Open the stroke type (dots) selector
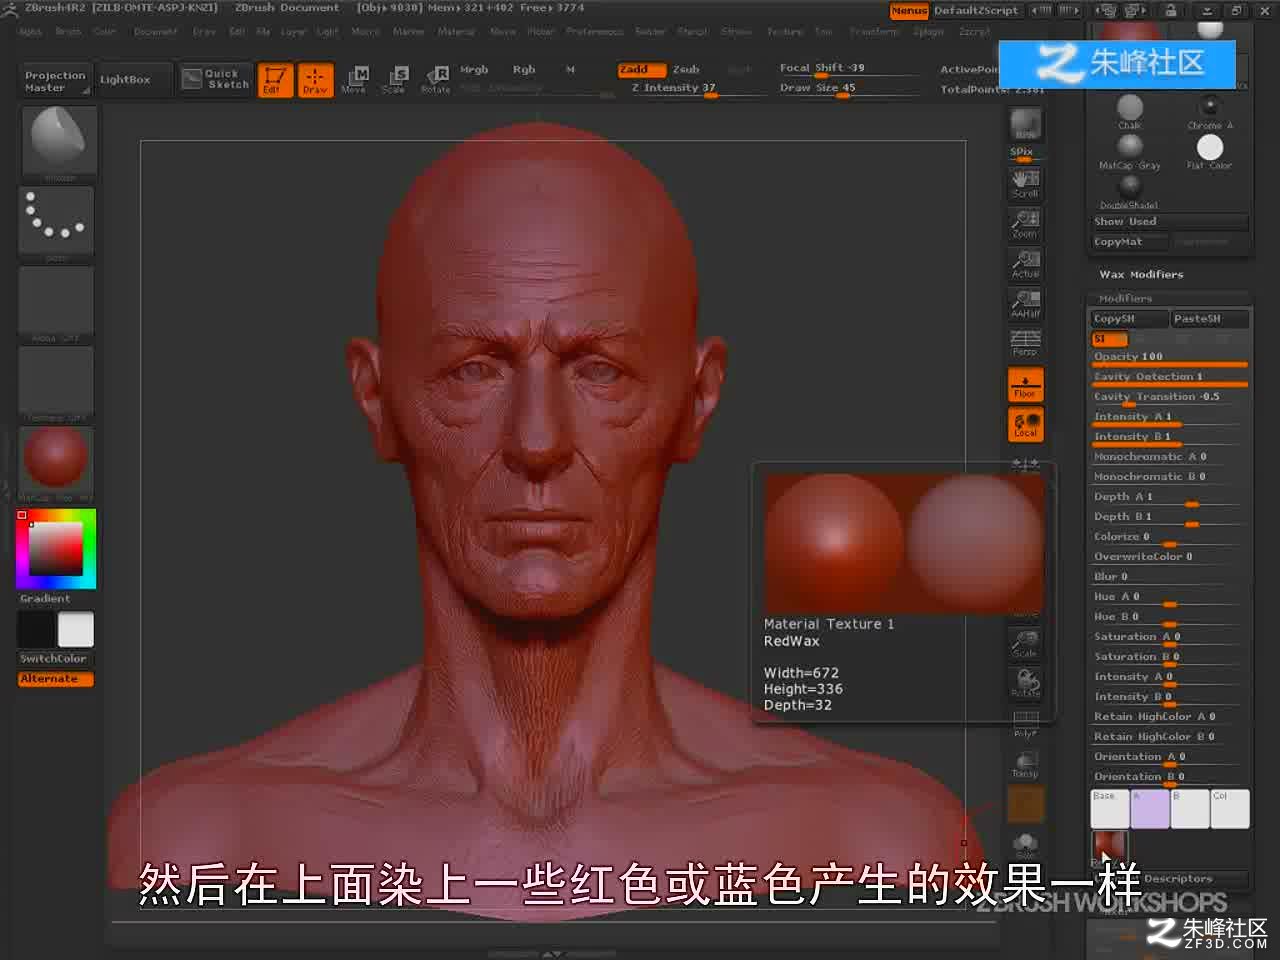 point(57,221)
